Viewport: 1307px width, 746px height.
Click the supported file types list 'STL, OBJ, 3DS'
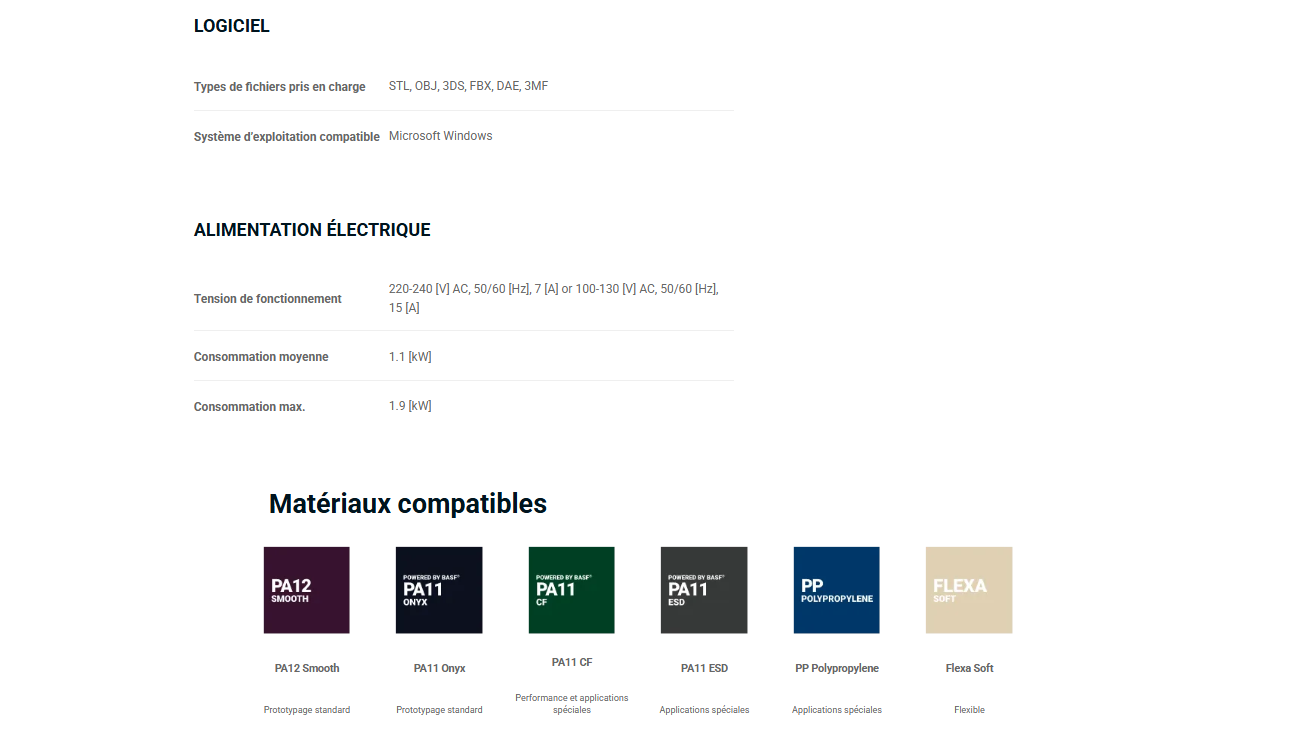(468, 86)
